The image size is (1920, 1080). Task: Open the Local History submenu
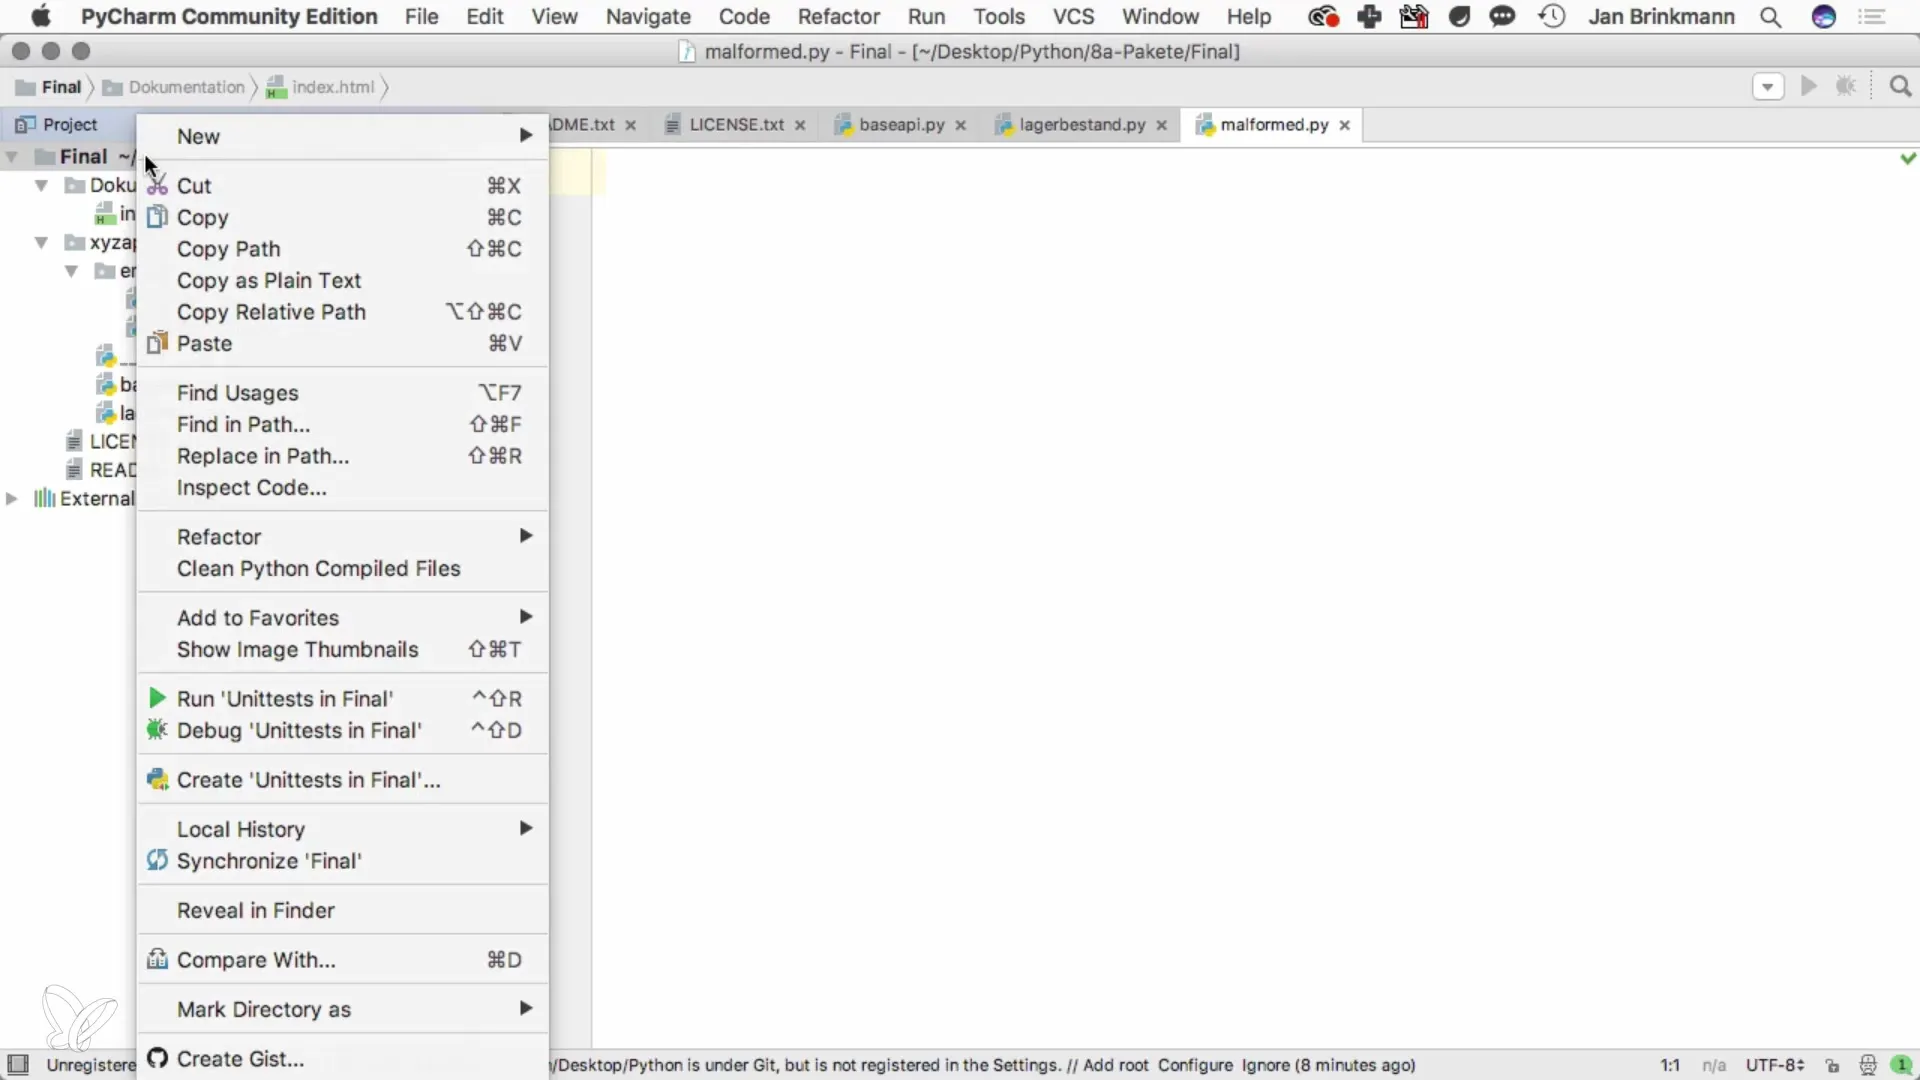click(343, 828)
